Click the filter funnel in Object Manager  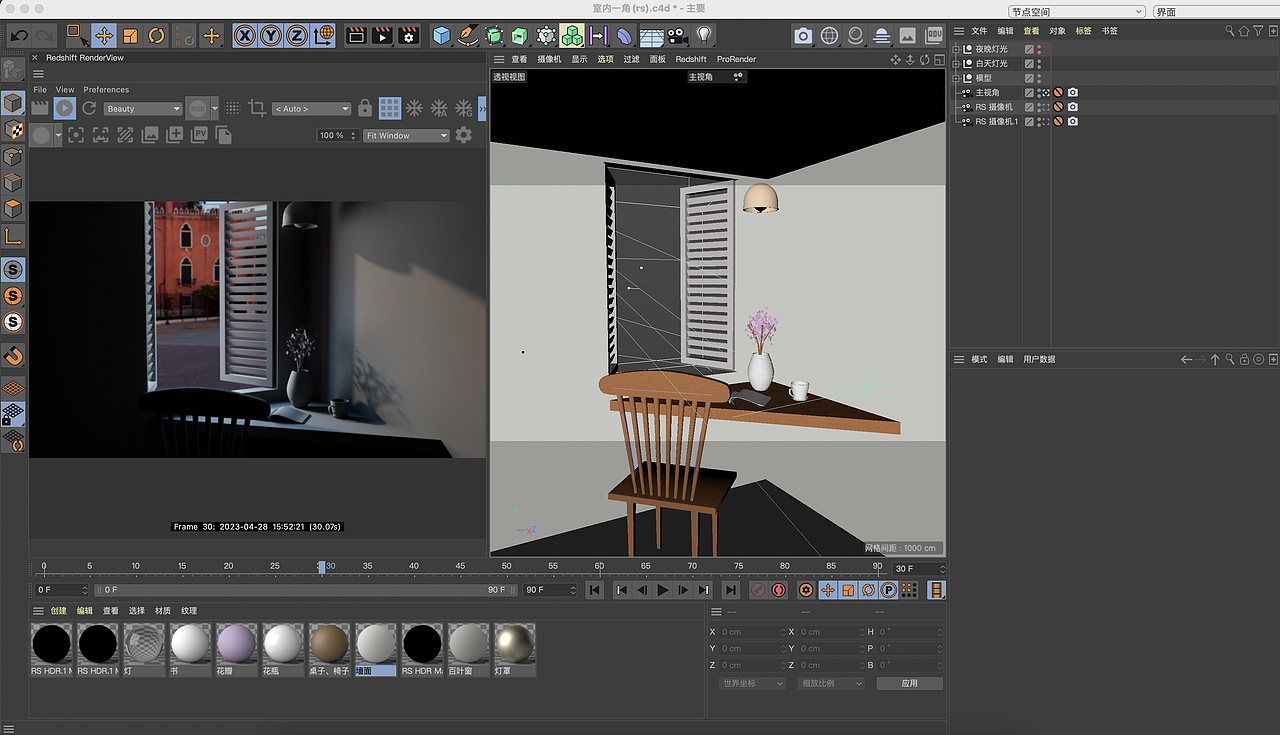1259,31
